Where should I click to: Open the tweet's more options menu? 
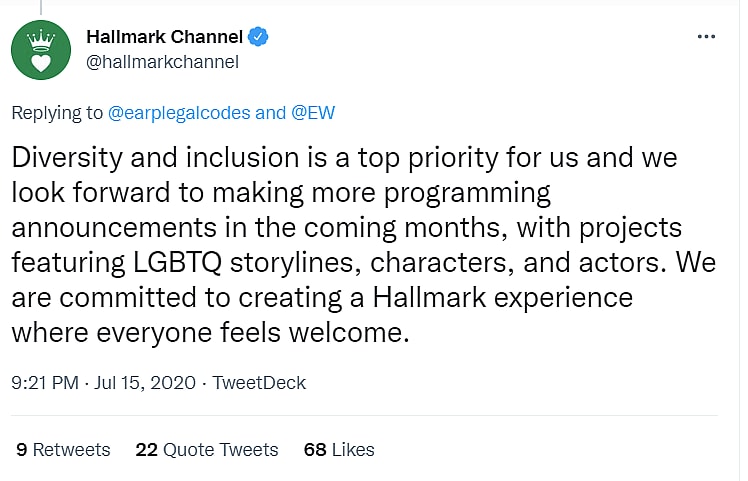(706, 36)
